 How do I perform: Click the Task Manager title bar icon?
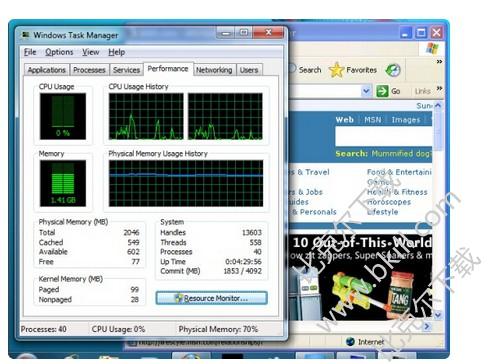pos(25,35)
